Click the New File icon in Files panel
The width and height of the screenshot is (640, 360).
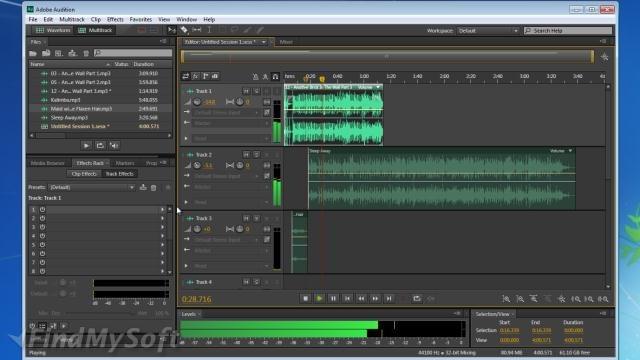pyautogui.click(x=59, y=53)
